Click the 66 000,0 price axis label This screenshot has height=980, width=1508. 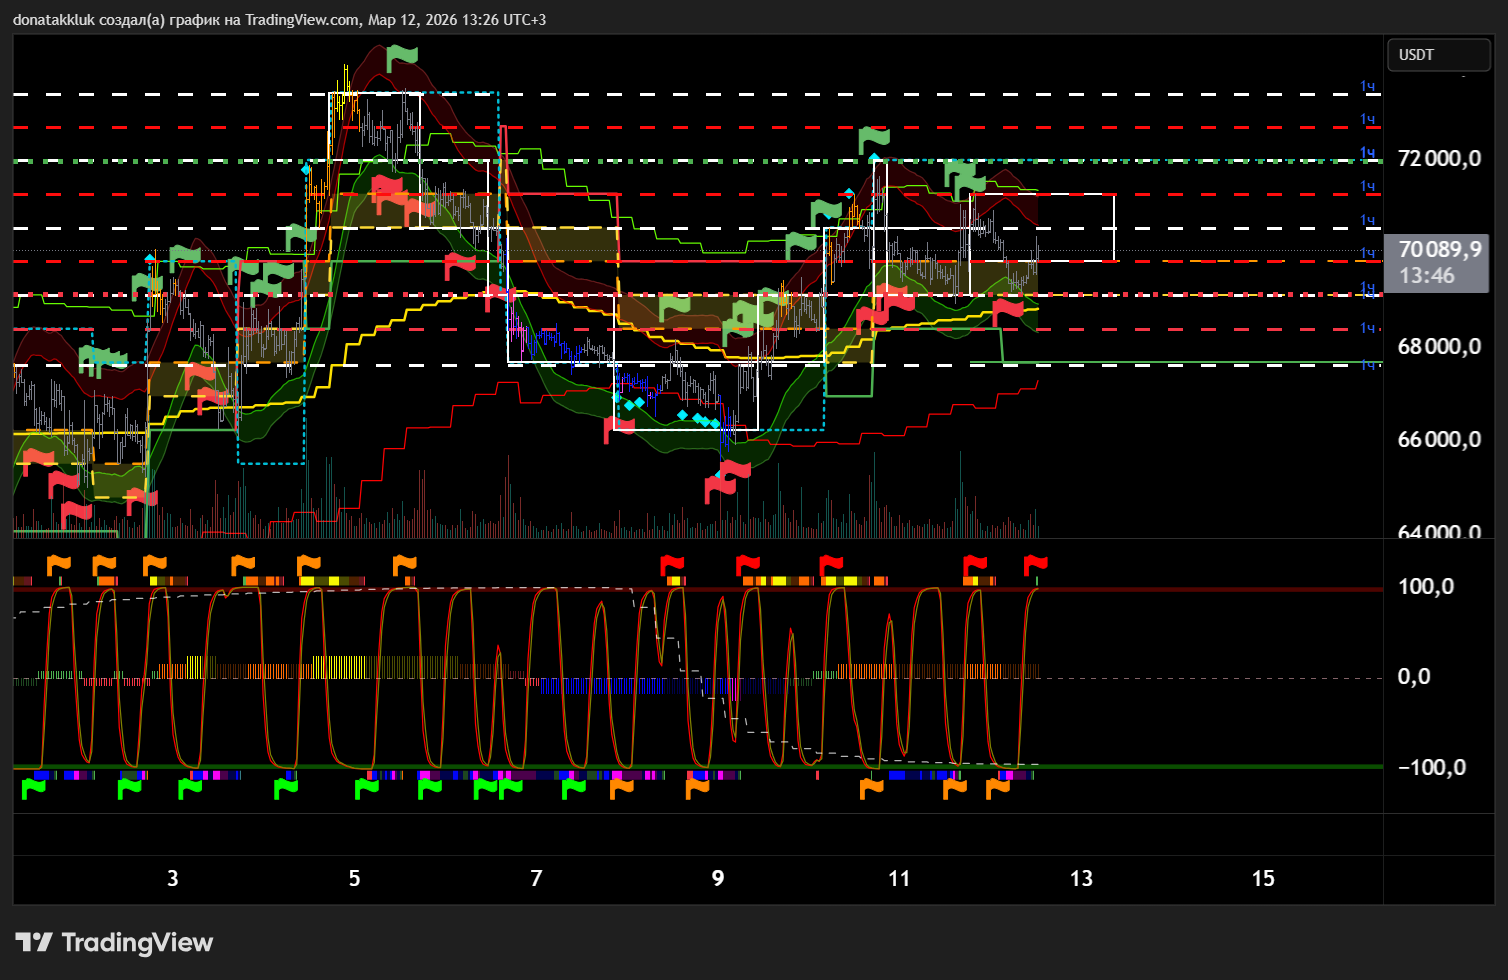pos(1438,440)
